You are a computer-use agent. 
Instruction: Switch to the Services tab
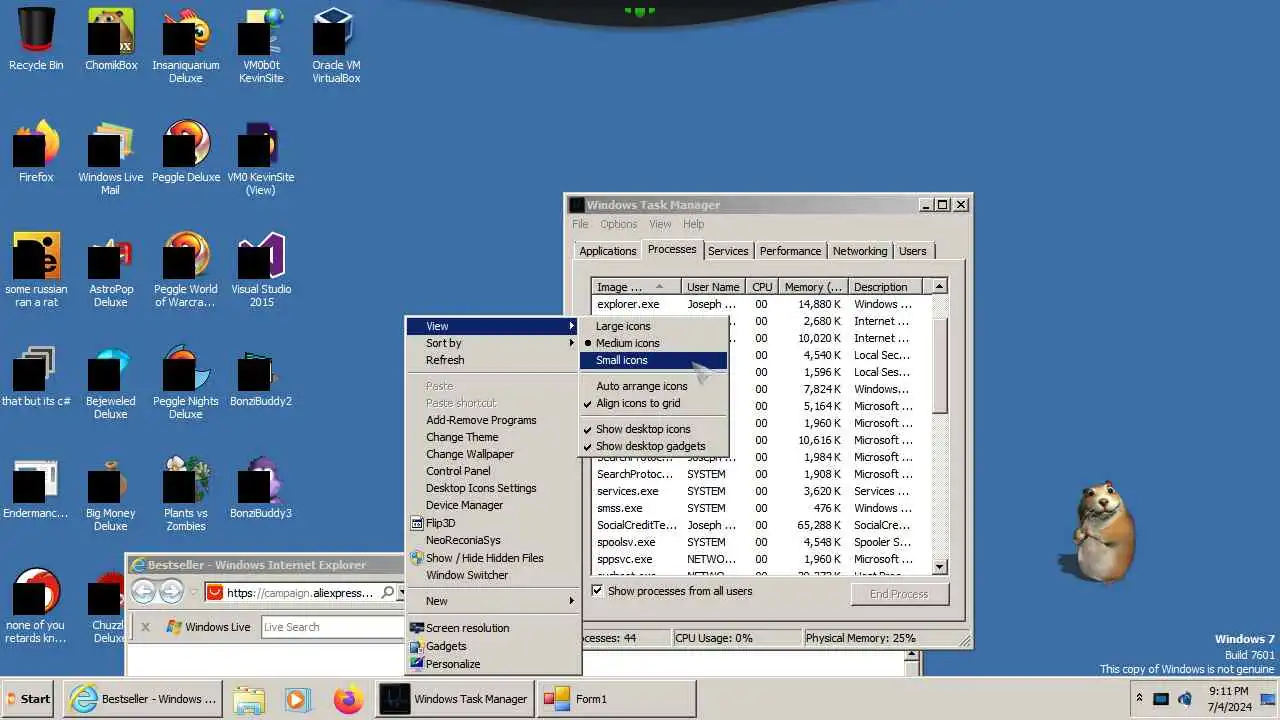[728, 251]
